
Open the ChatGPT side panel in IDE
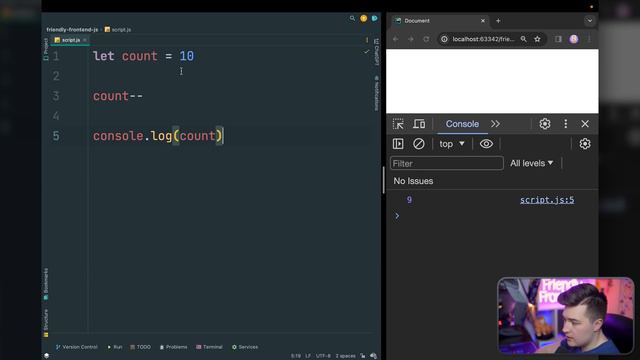(376, 52)
